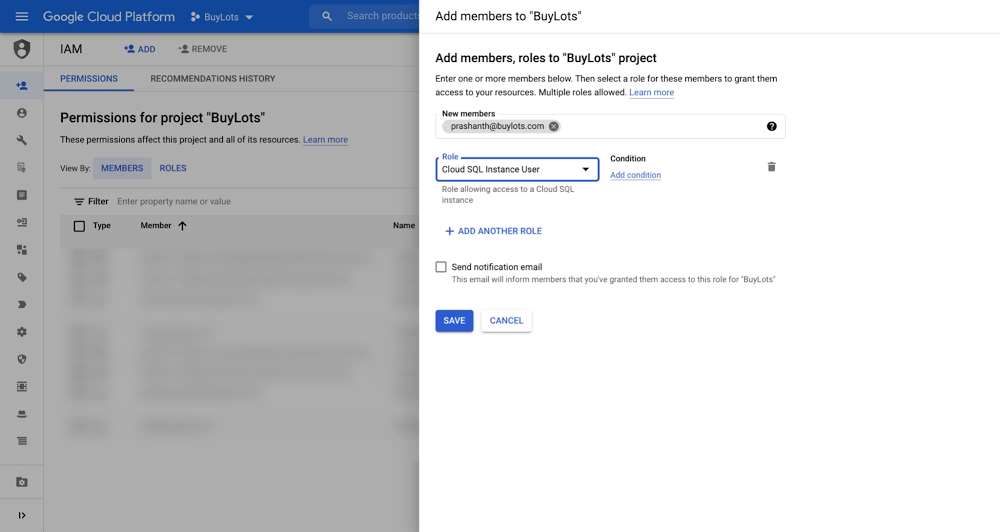Click the BuyLots project hexagon icon

195,17
